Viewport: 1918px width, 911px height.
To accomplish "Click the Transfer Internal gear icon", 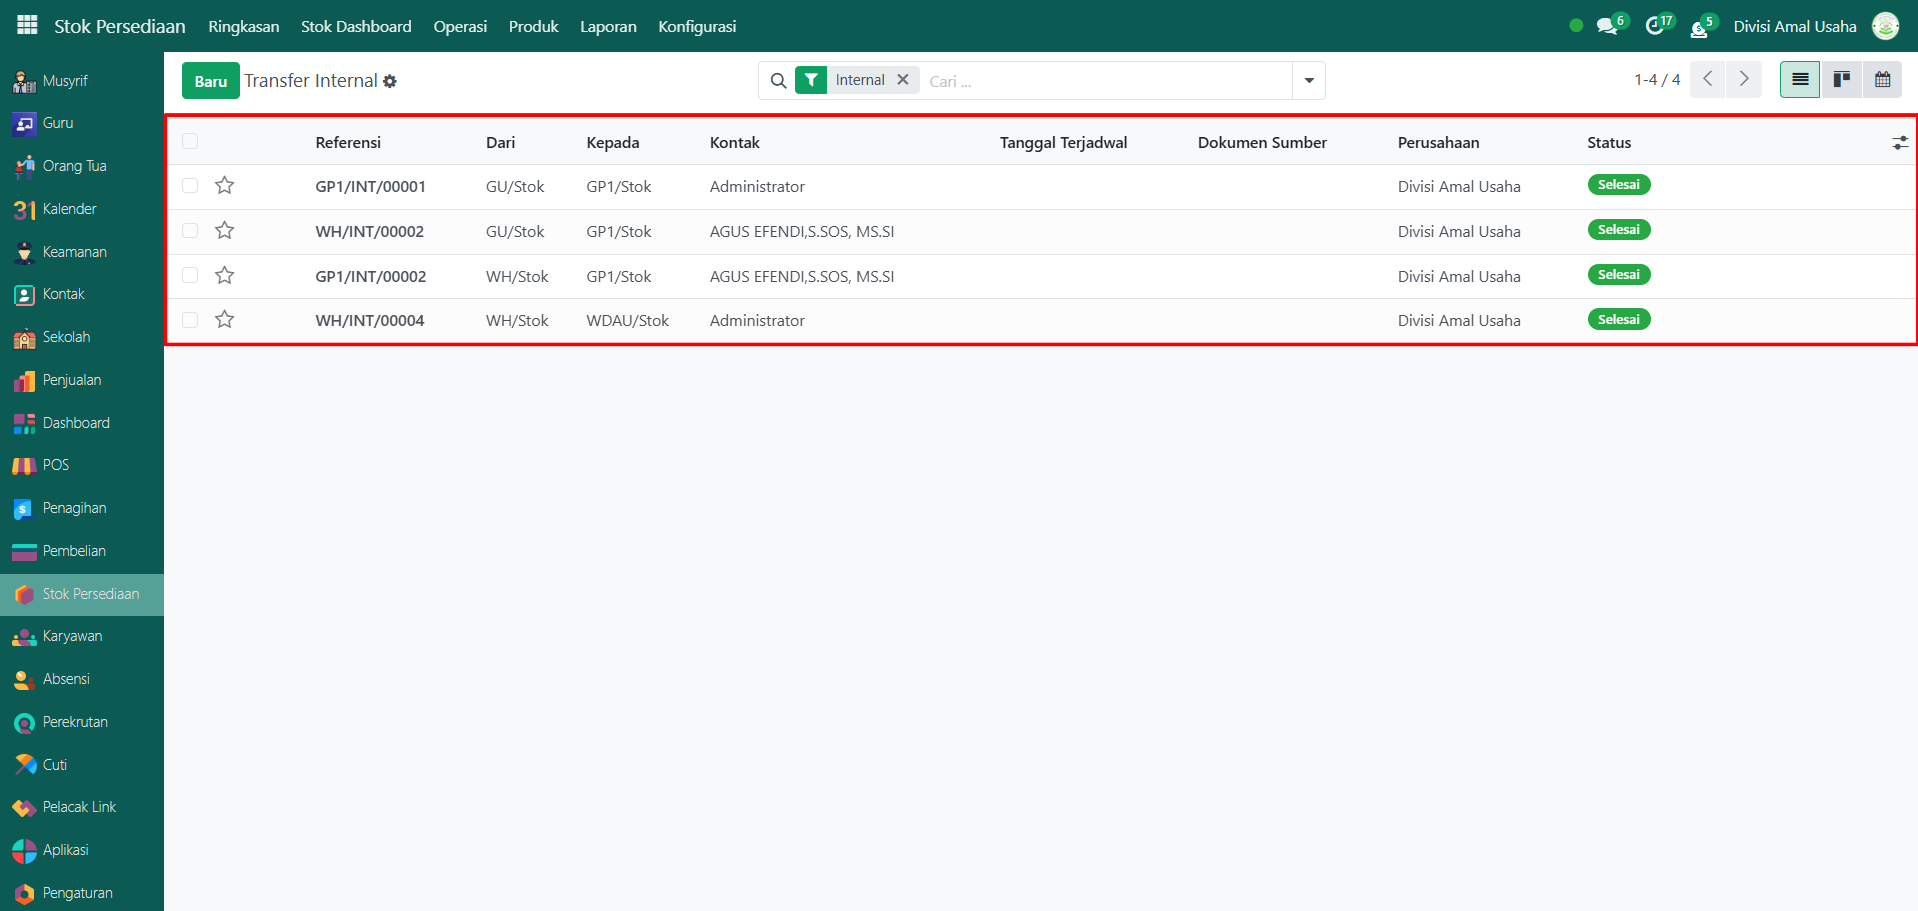I will point(390,82).
